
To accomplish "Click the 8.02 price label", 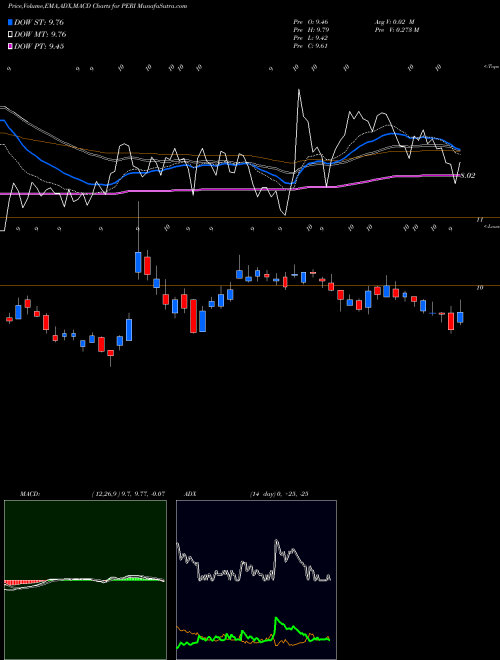I will pos(468,176).
